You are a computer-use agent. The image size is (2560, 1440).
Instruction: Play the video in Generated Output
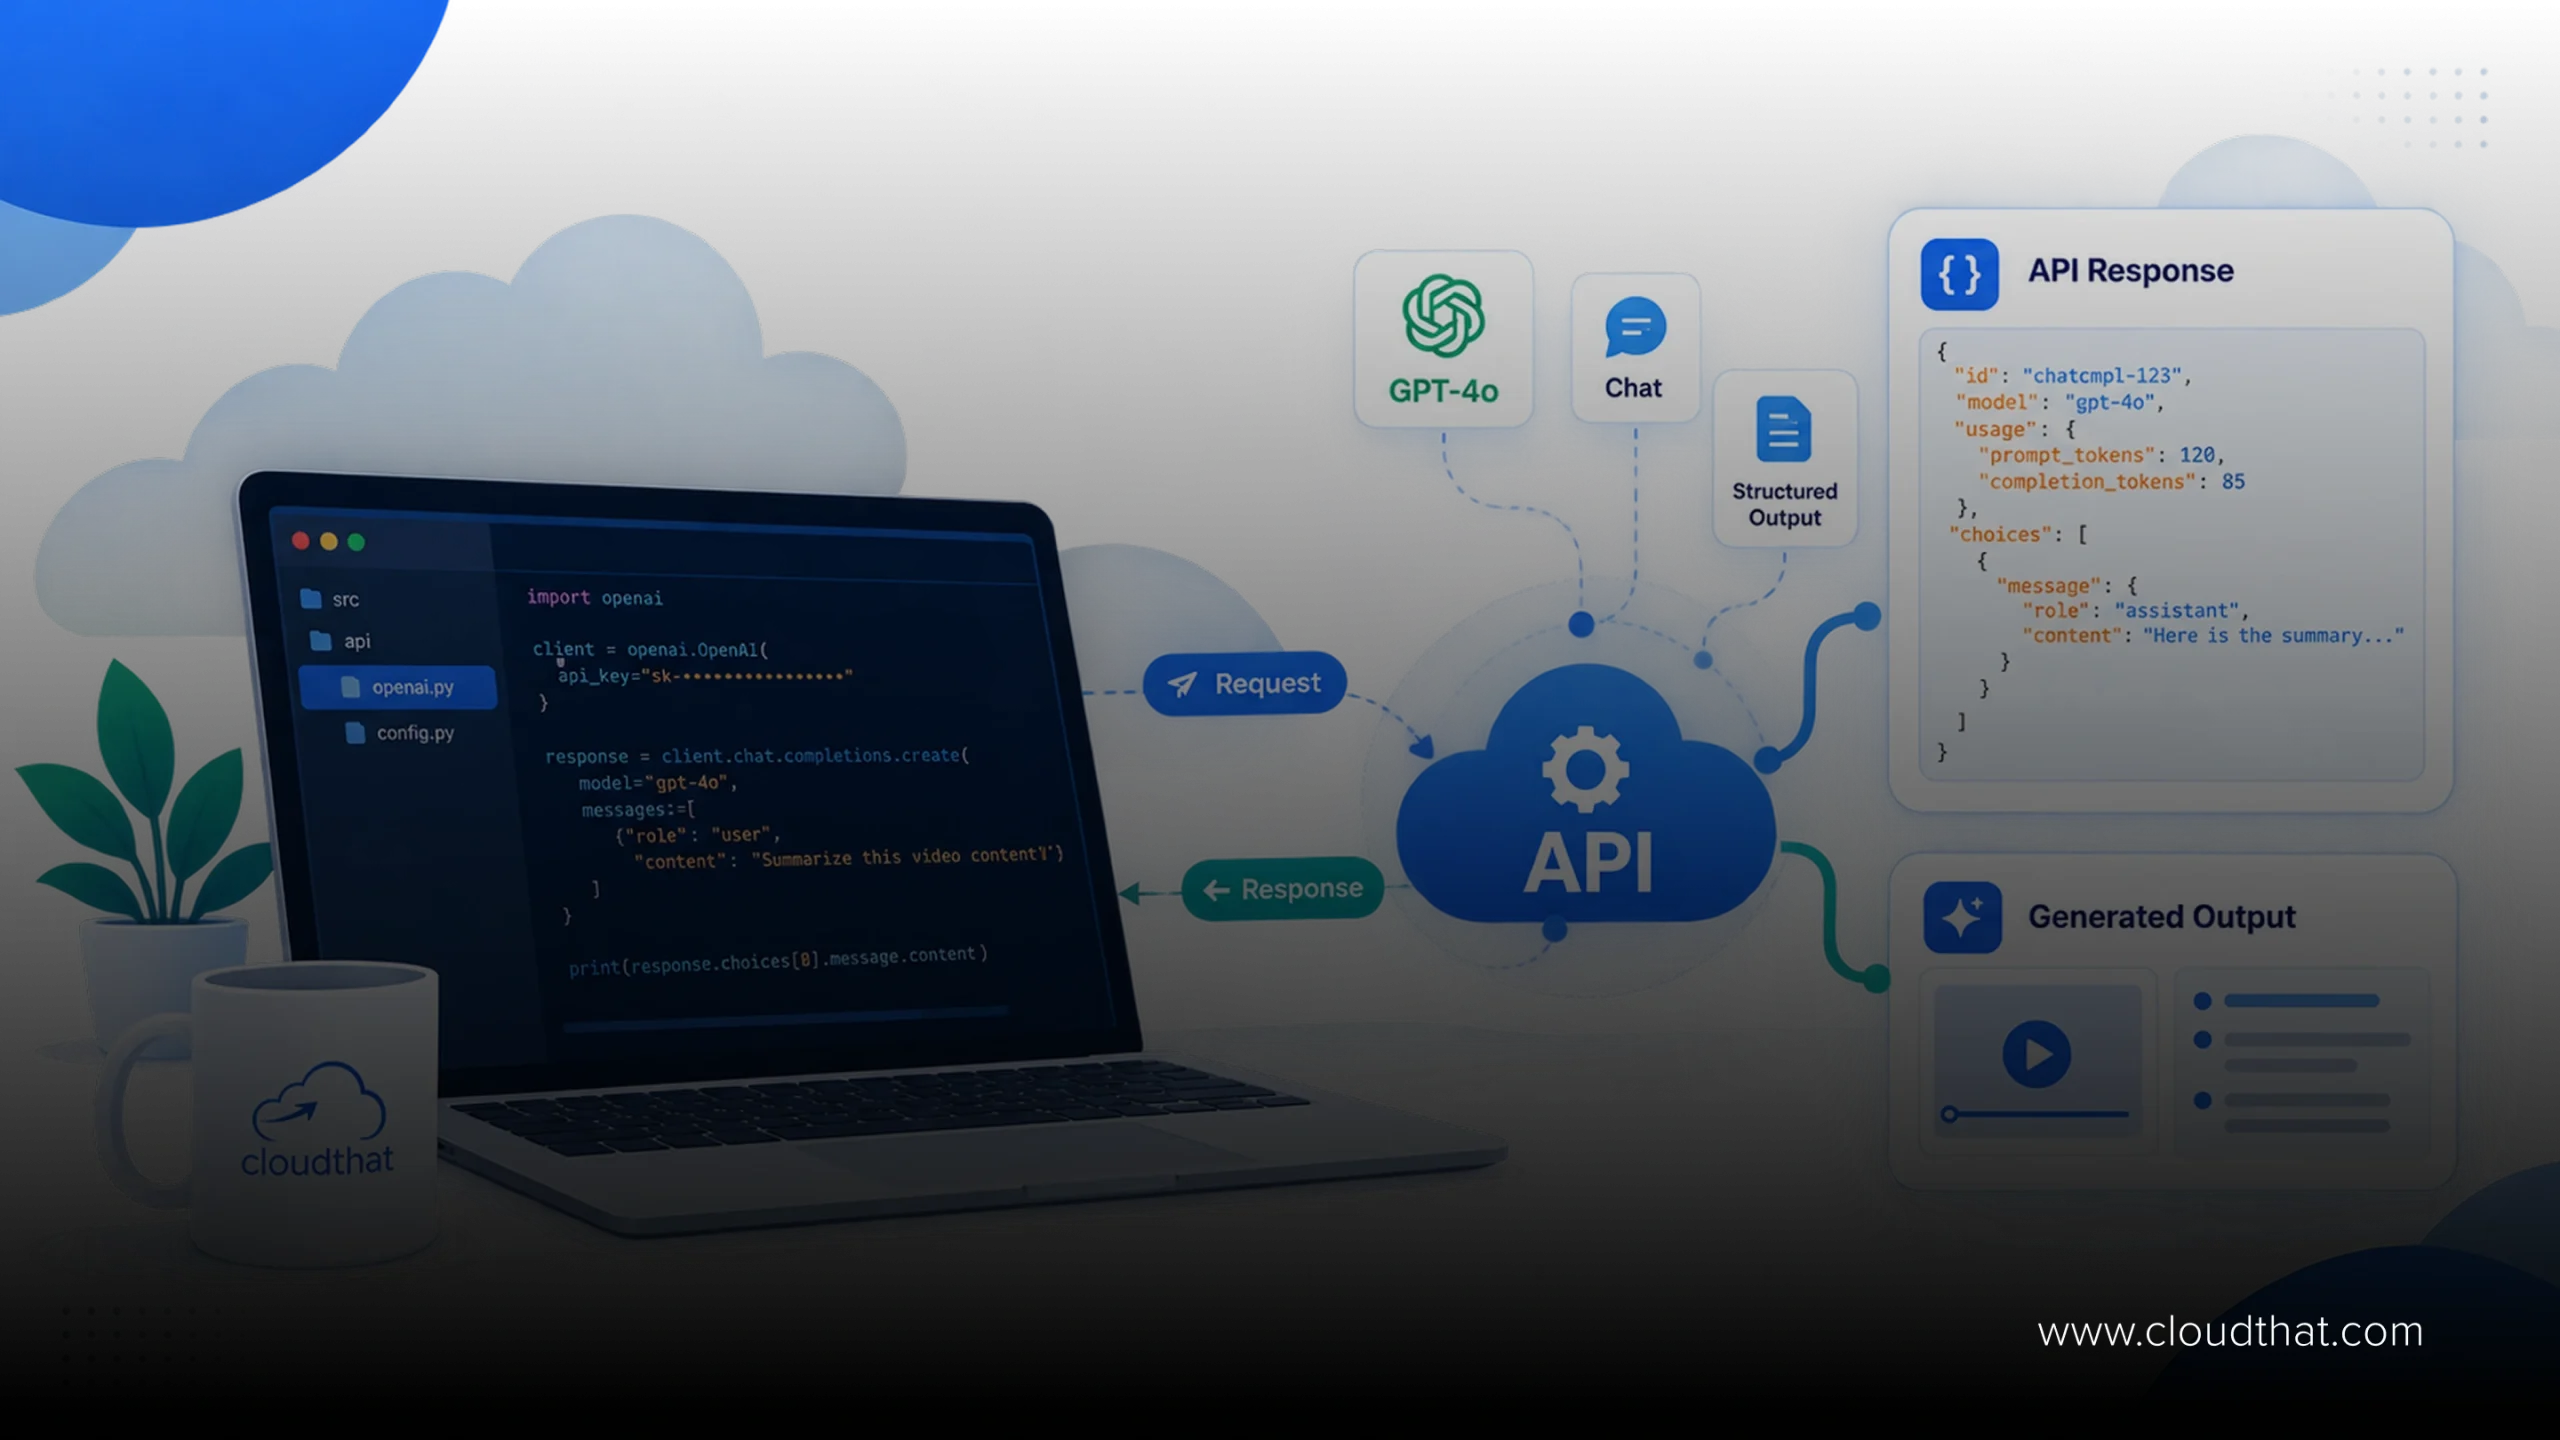coord(2036,1054)
